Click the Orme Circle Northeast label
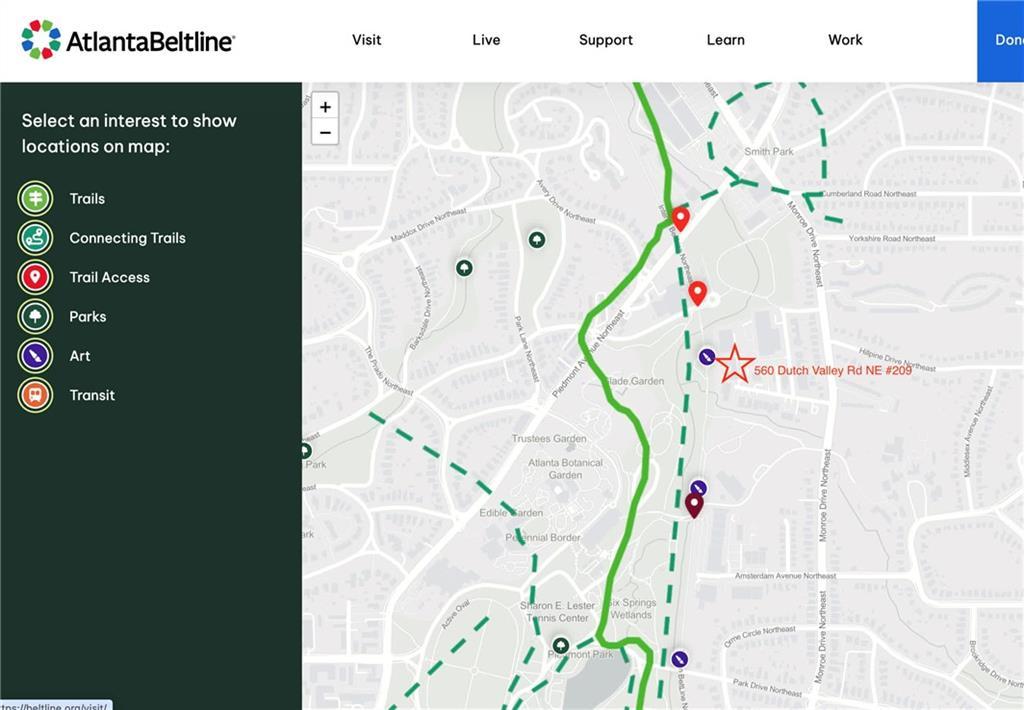This screenshot has height=710, width=1024. point(760,636)
